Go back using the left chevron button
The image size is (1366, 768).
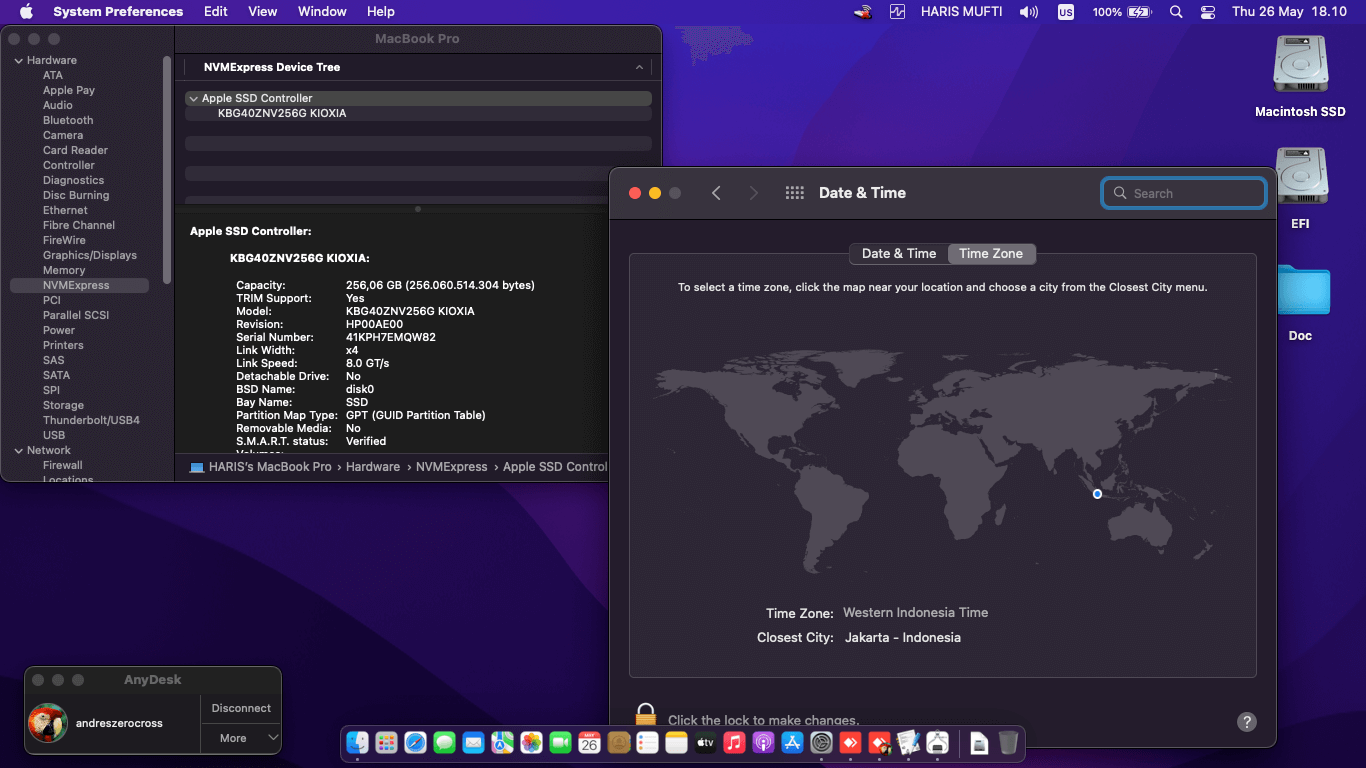716,193
